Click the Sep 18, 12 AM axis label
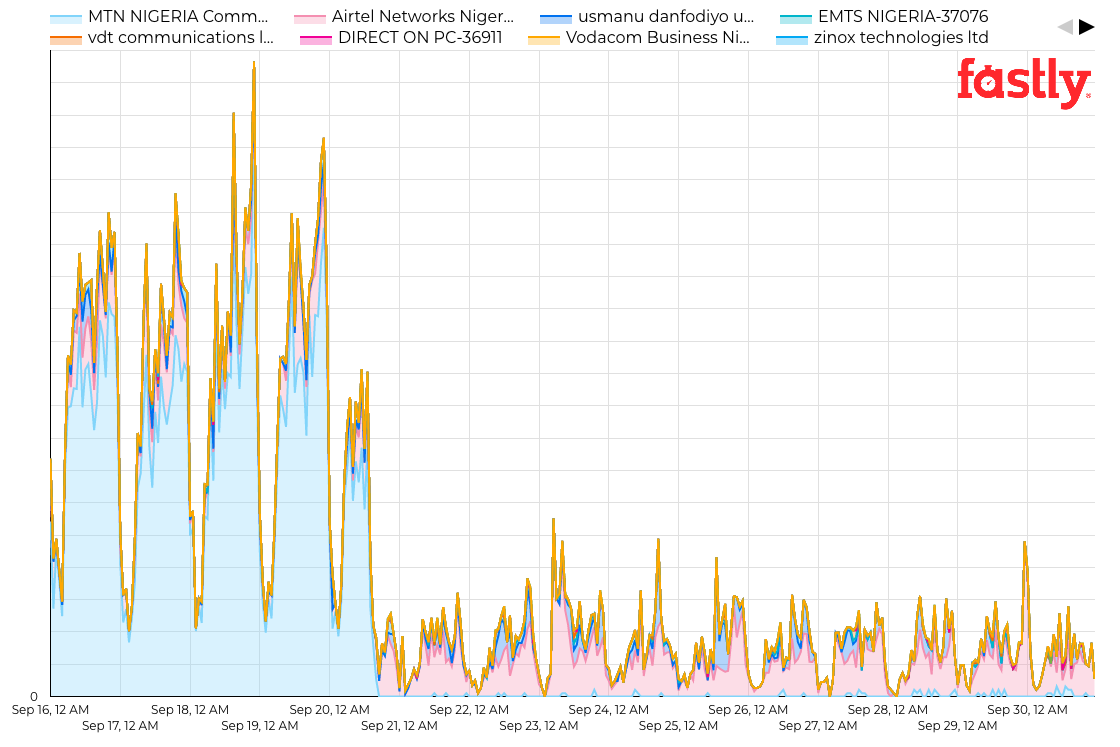 click(x=190, y=710)
